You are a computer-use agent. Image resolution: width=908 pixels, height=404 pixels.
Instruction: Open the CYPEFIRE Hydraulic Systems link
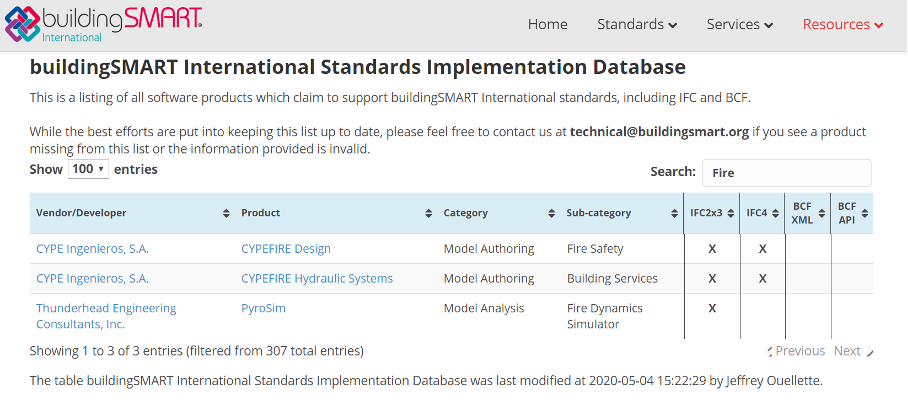click(x=316, y=279)
